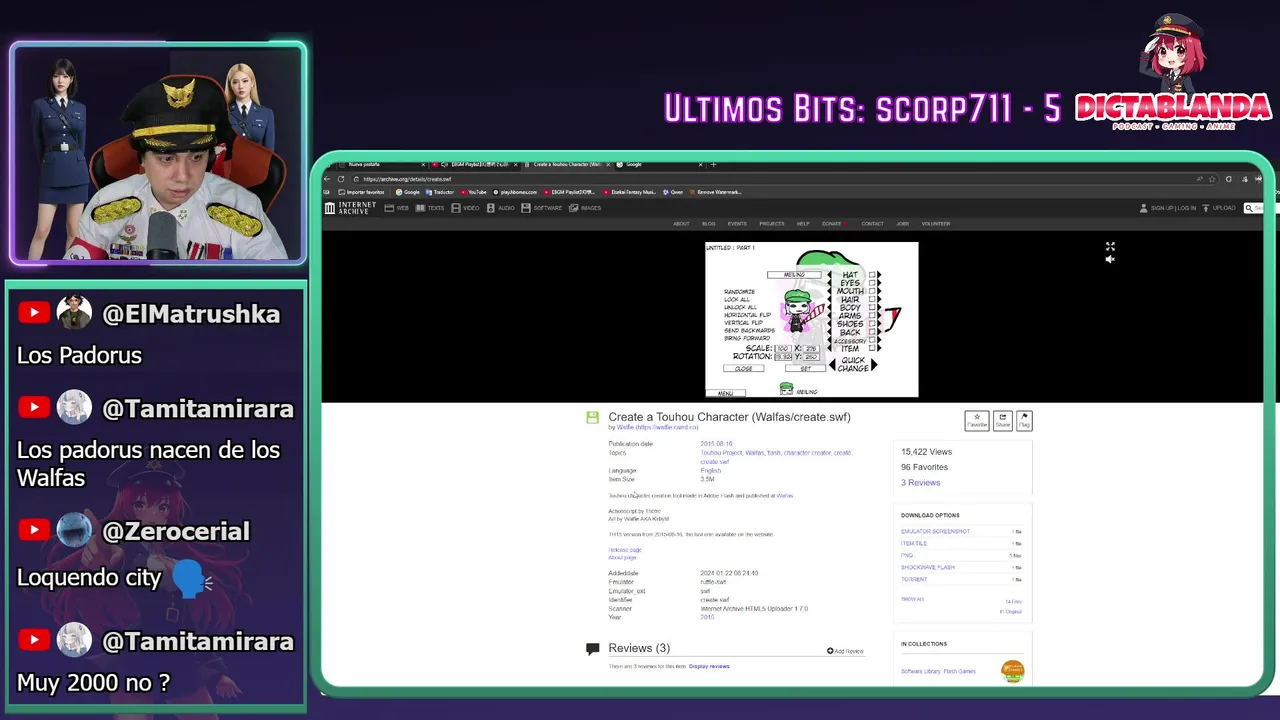
Task: Open the BLOG menu item
Action: [708, 223]
